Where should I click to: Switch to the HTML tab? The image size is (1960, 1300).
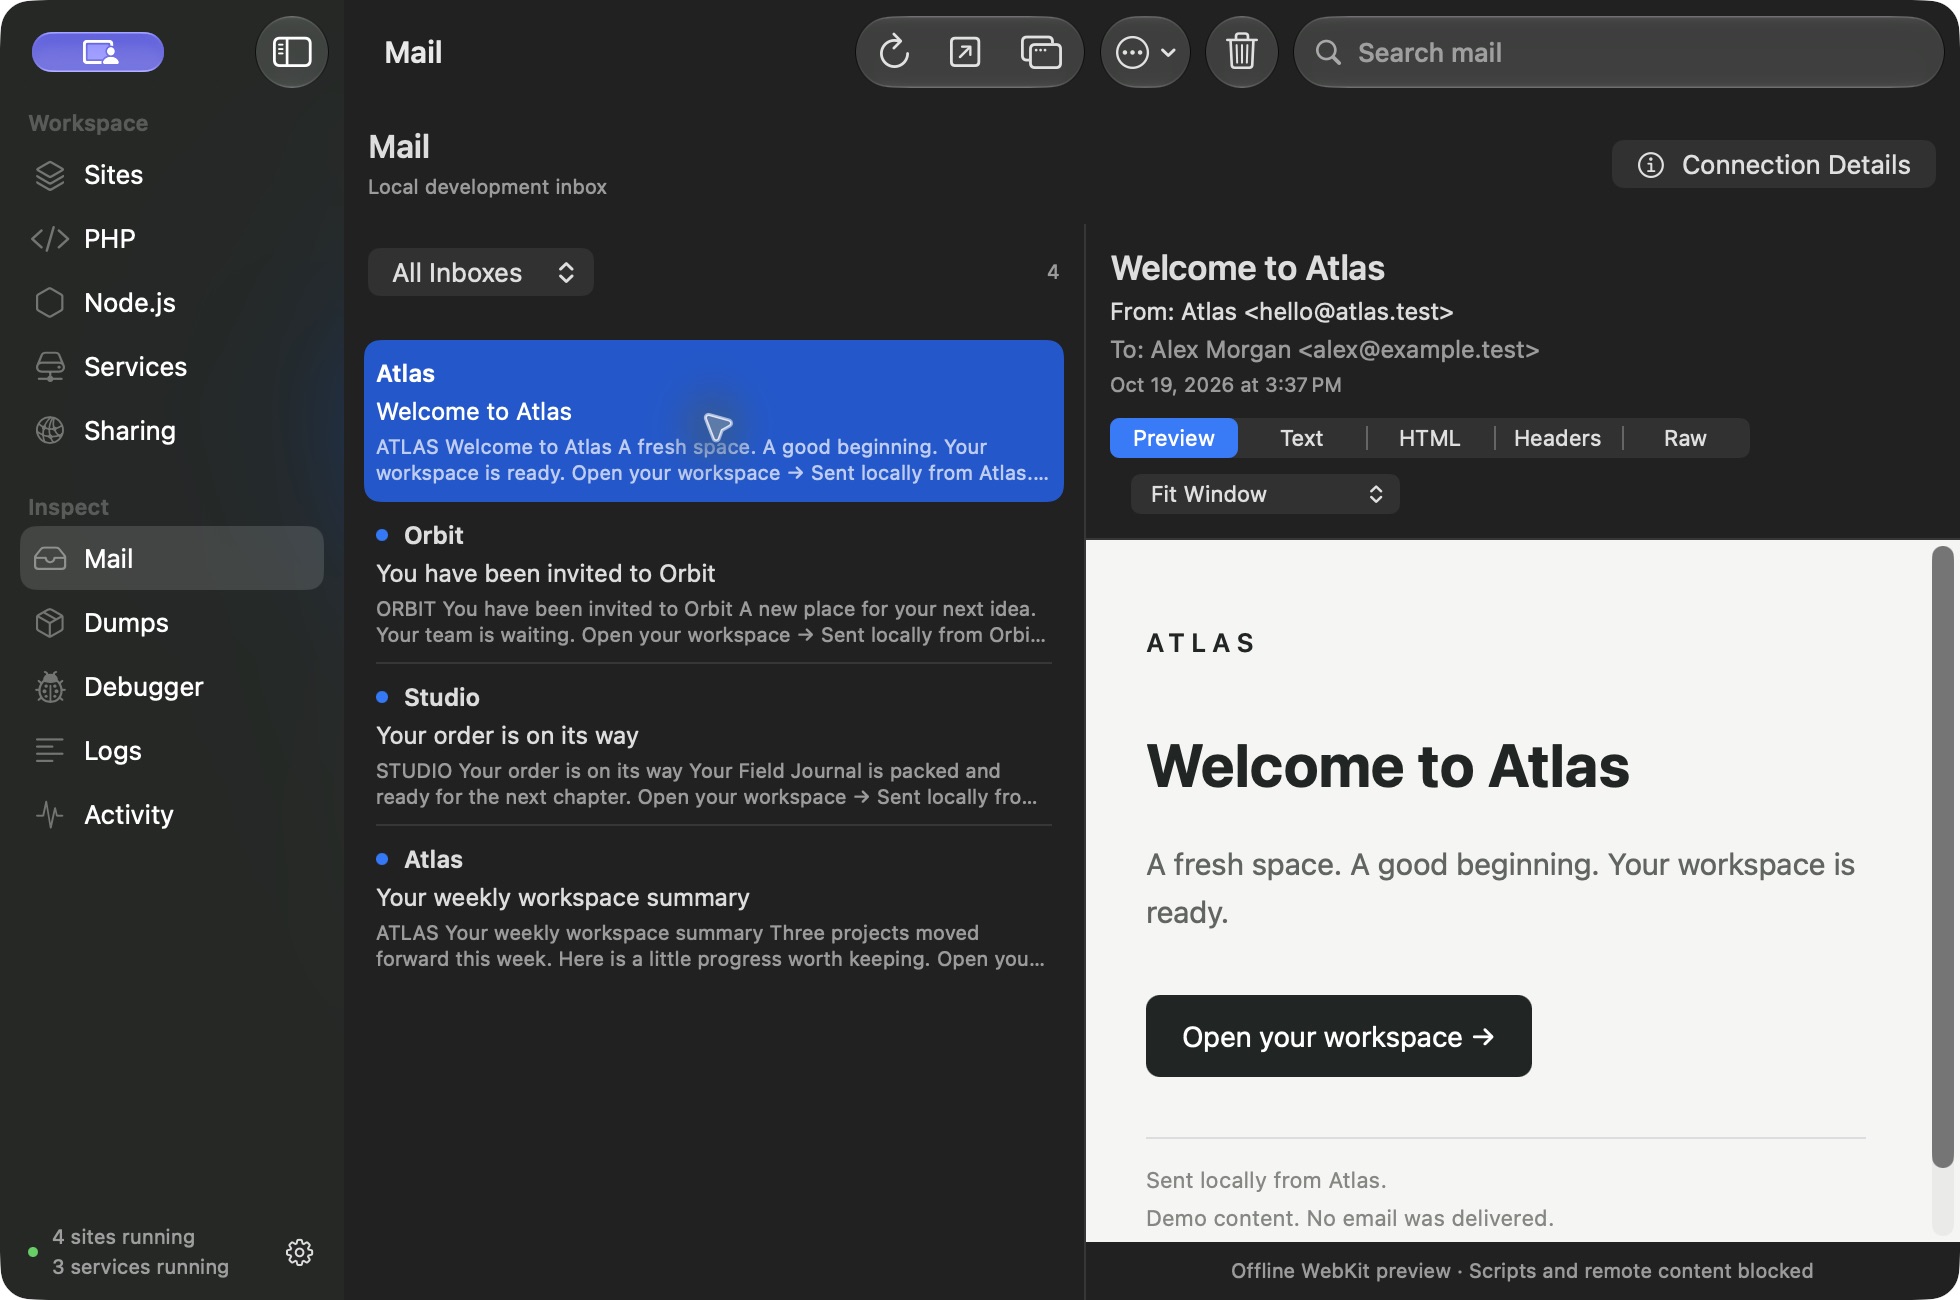pyautogui.click(x=1429, y=438)
